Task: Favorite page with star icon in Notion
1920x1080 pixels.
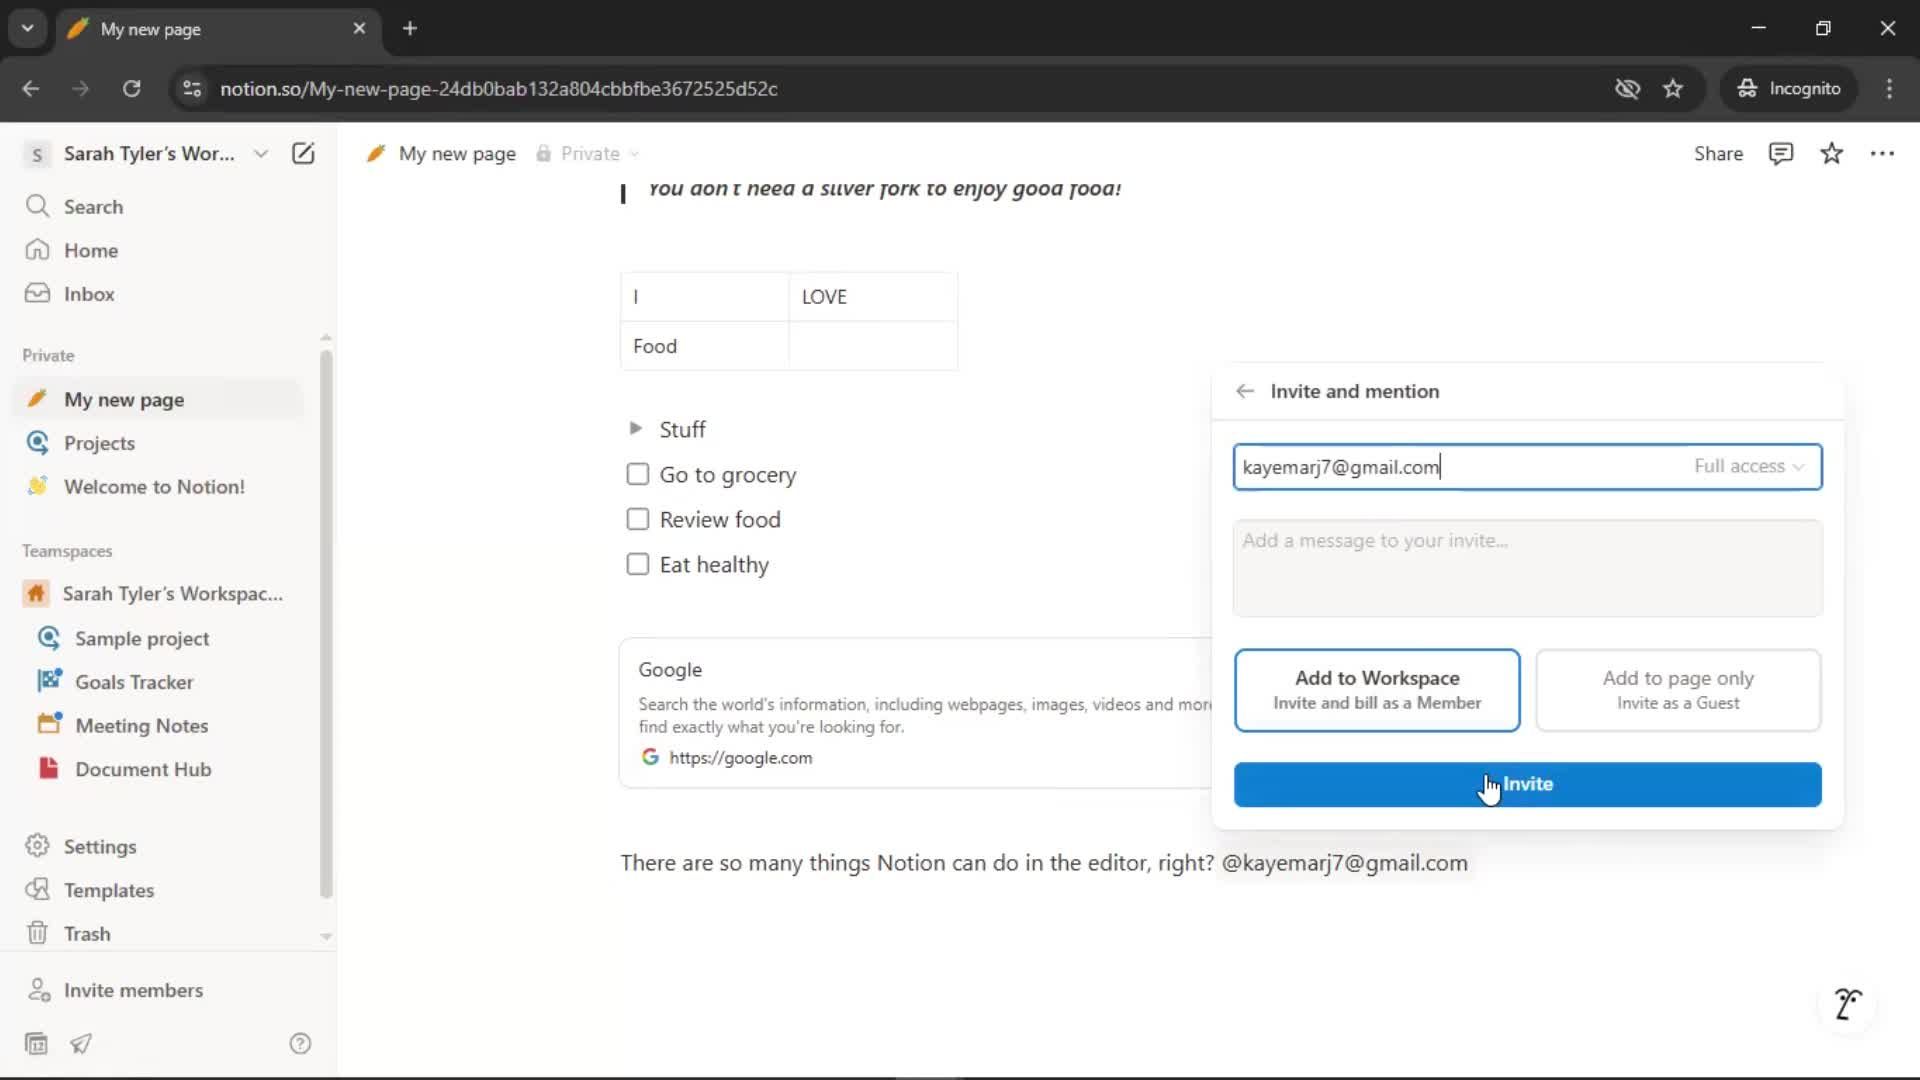Action: (1831, 154)
